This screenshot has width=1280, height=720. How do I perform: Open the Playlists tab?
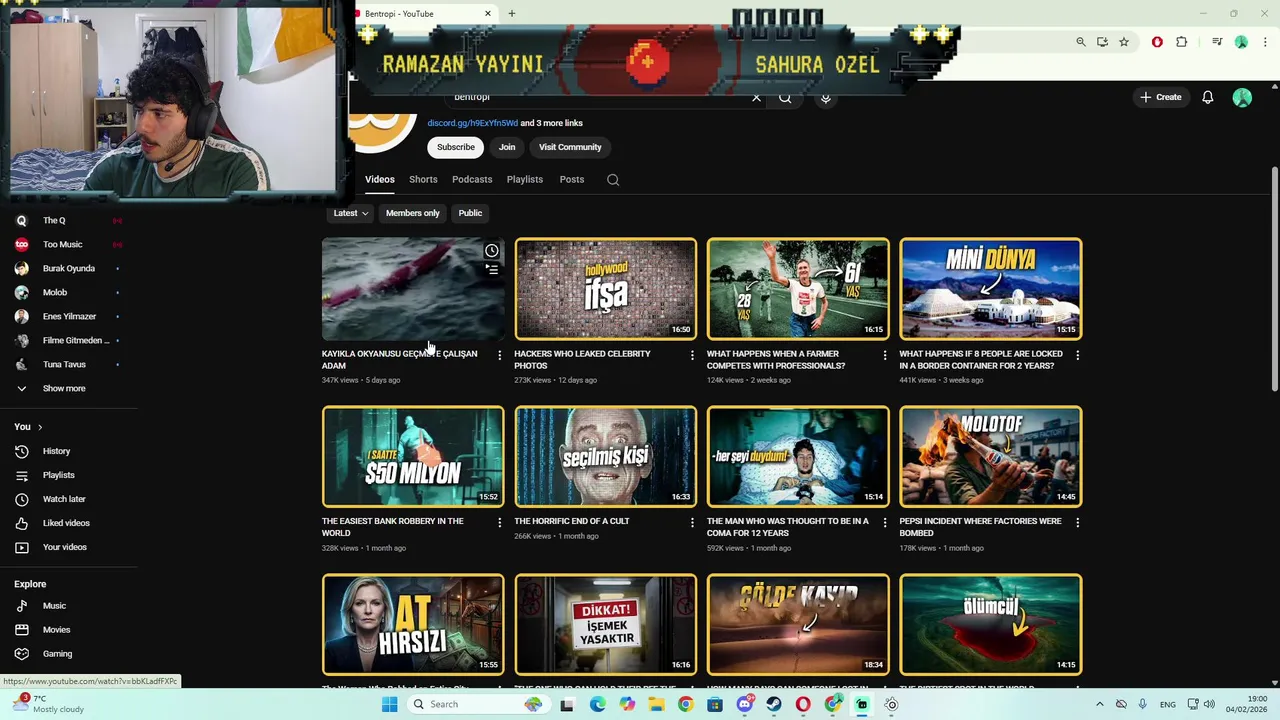click(x=524, y=180)
